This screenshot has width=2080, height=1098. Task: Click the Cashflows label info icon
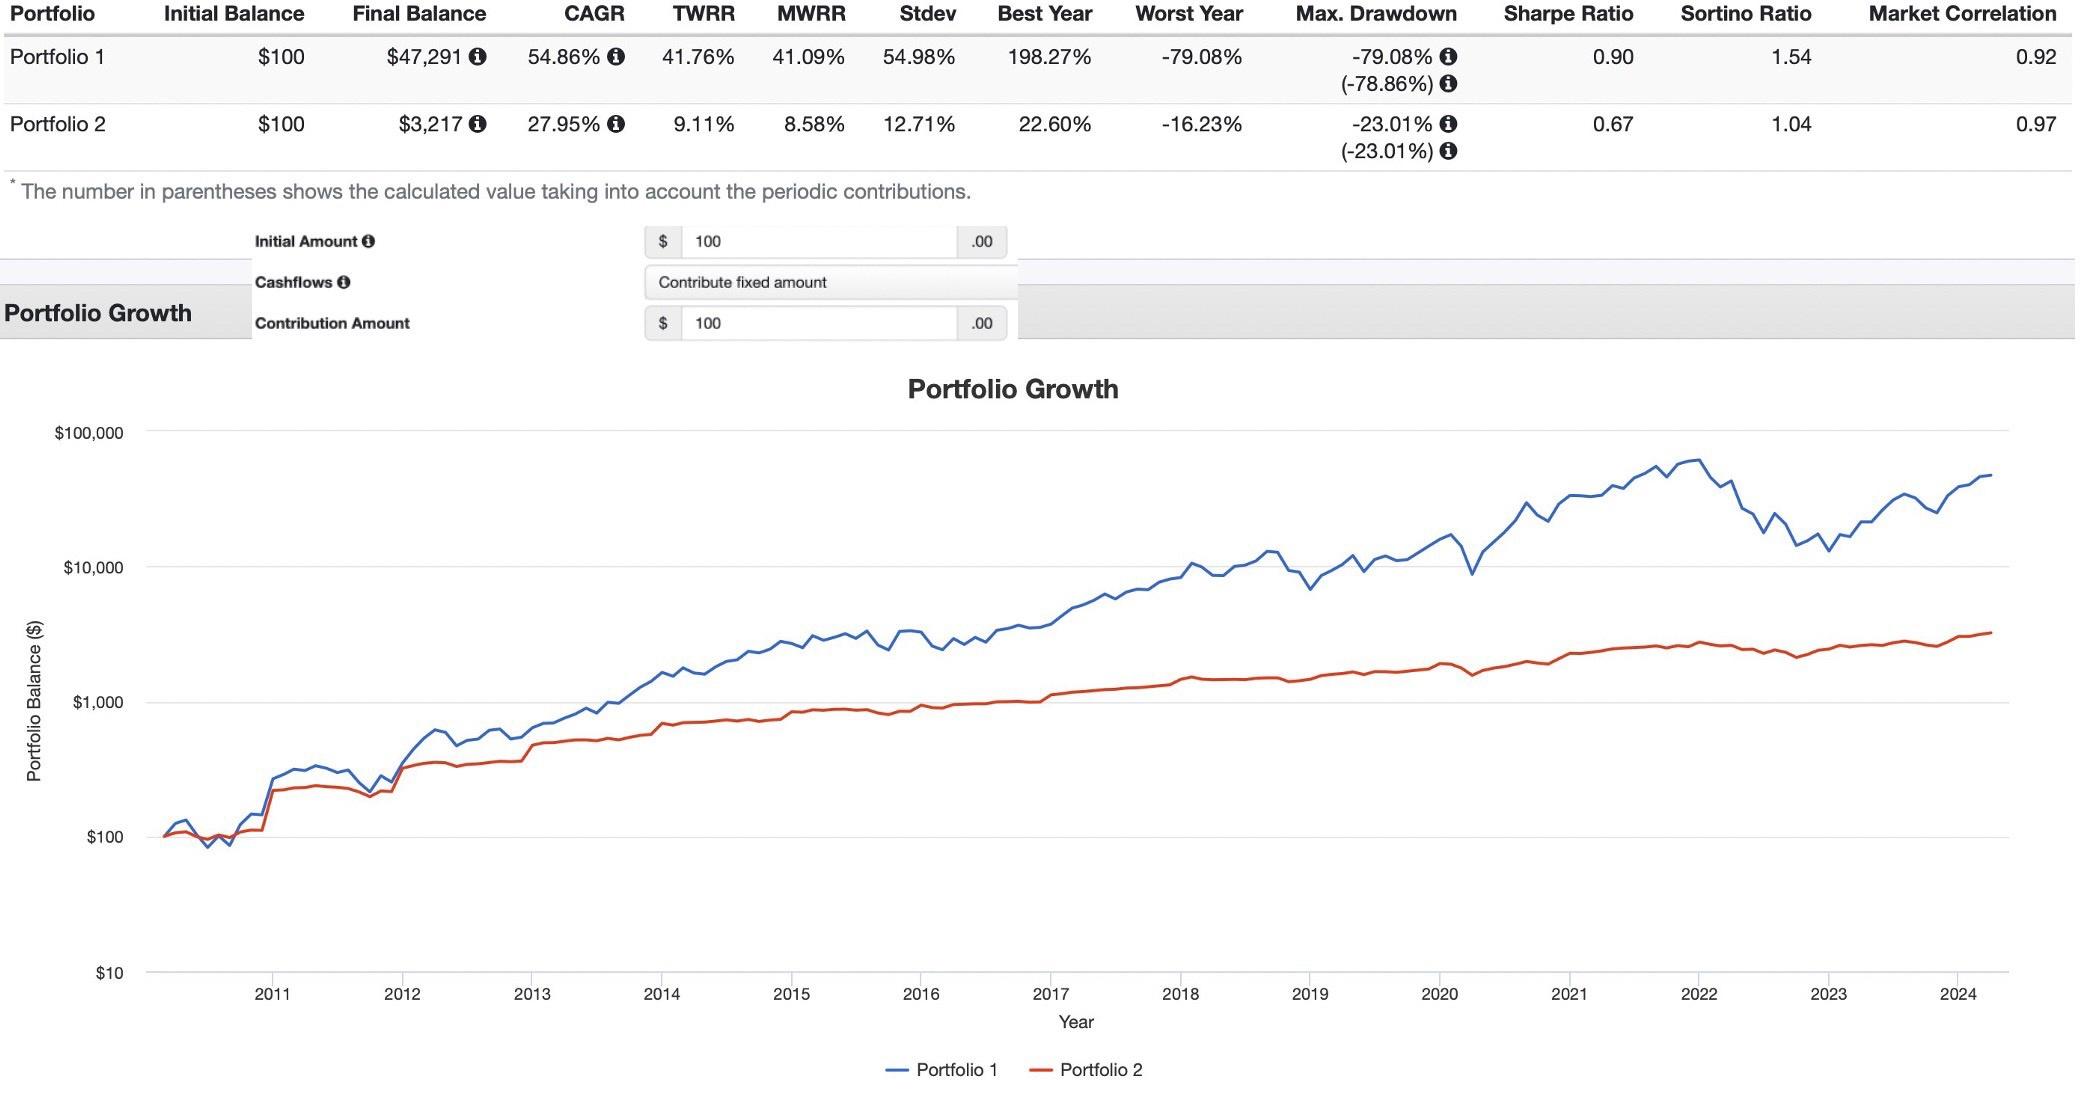pyautogui.click(x=343, y=282)
